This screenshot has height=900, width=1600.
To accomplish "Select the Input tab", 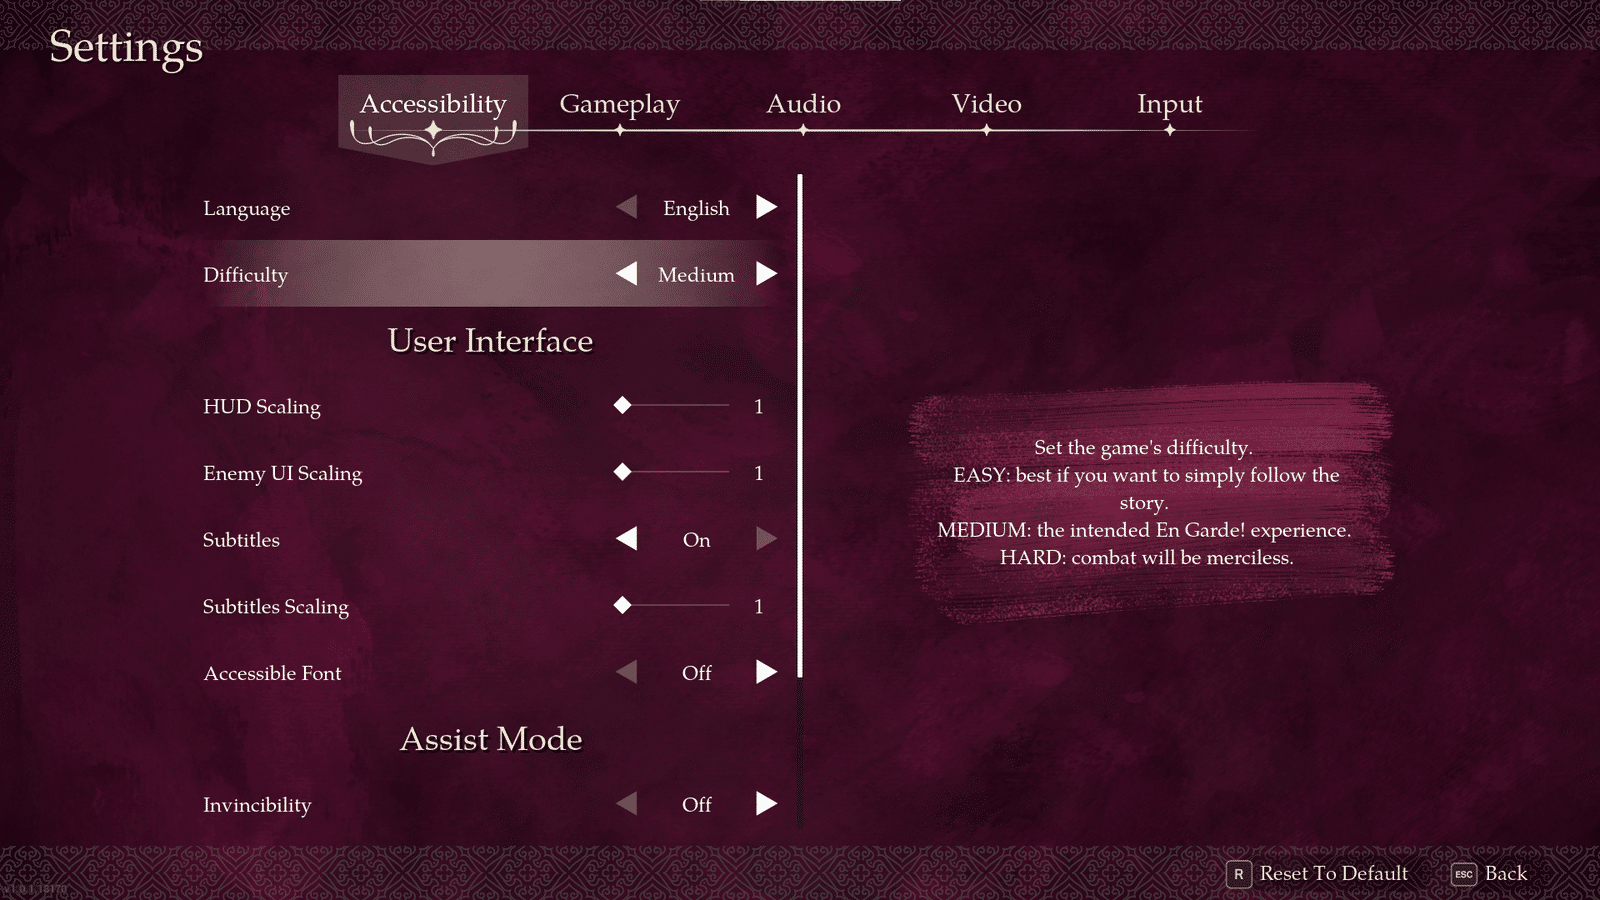I will [x=1169, y=104].
